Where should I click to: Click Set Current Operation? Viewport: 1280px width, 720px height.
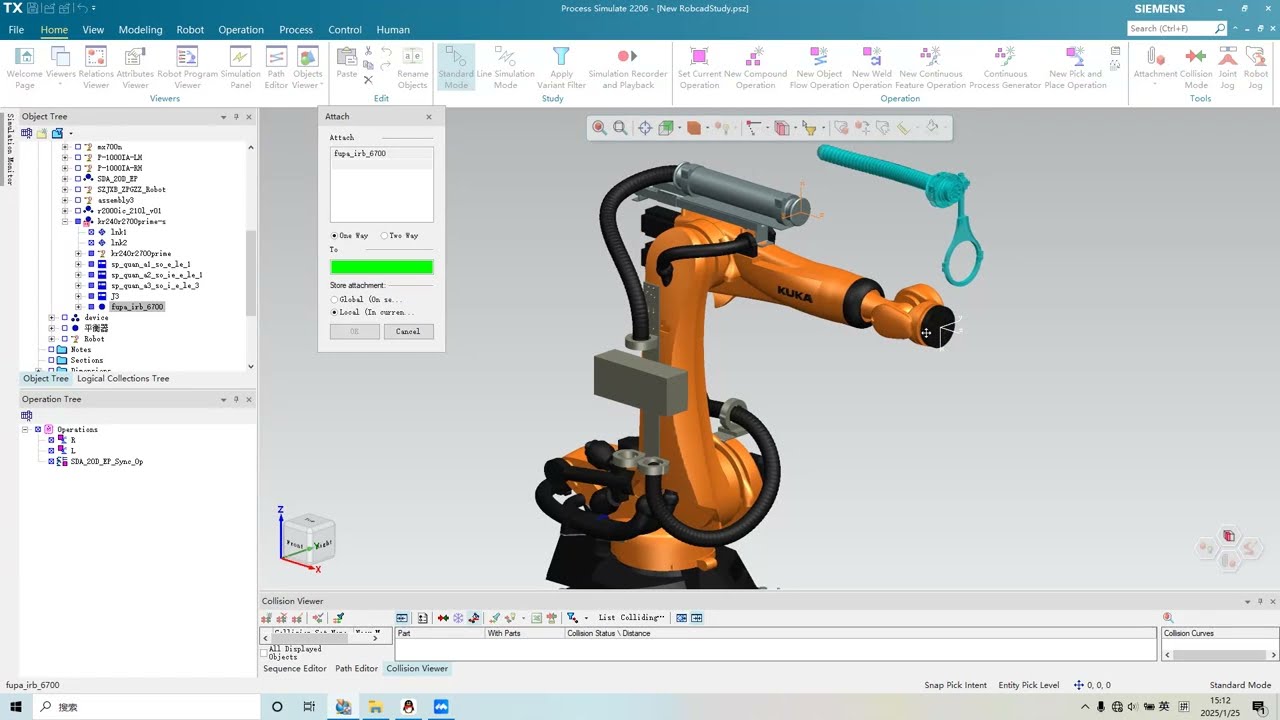tap(699, 67)
